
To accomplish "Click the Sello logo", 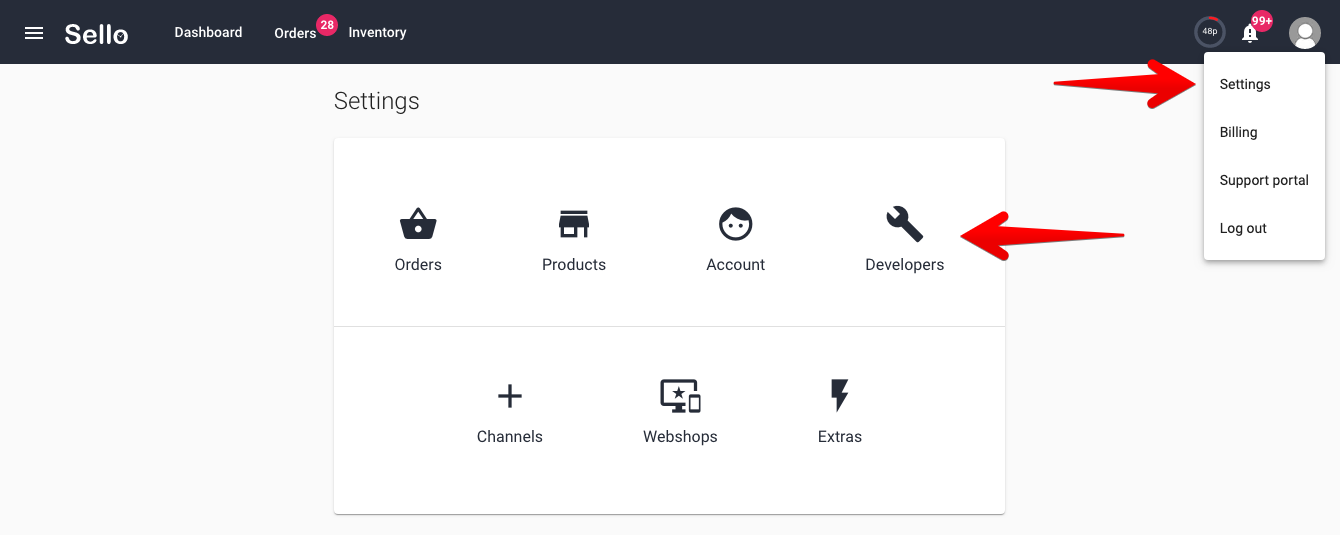I will [96, 33].
